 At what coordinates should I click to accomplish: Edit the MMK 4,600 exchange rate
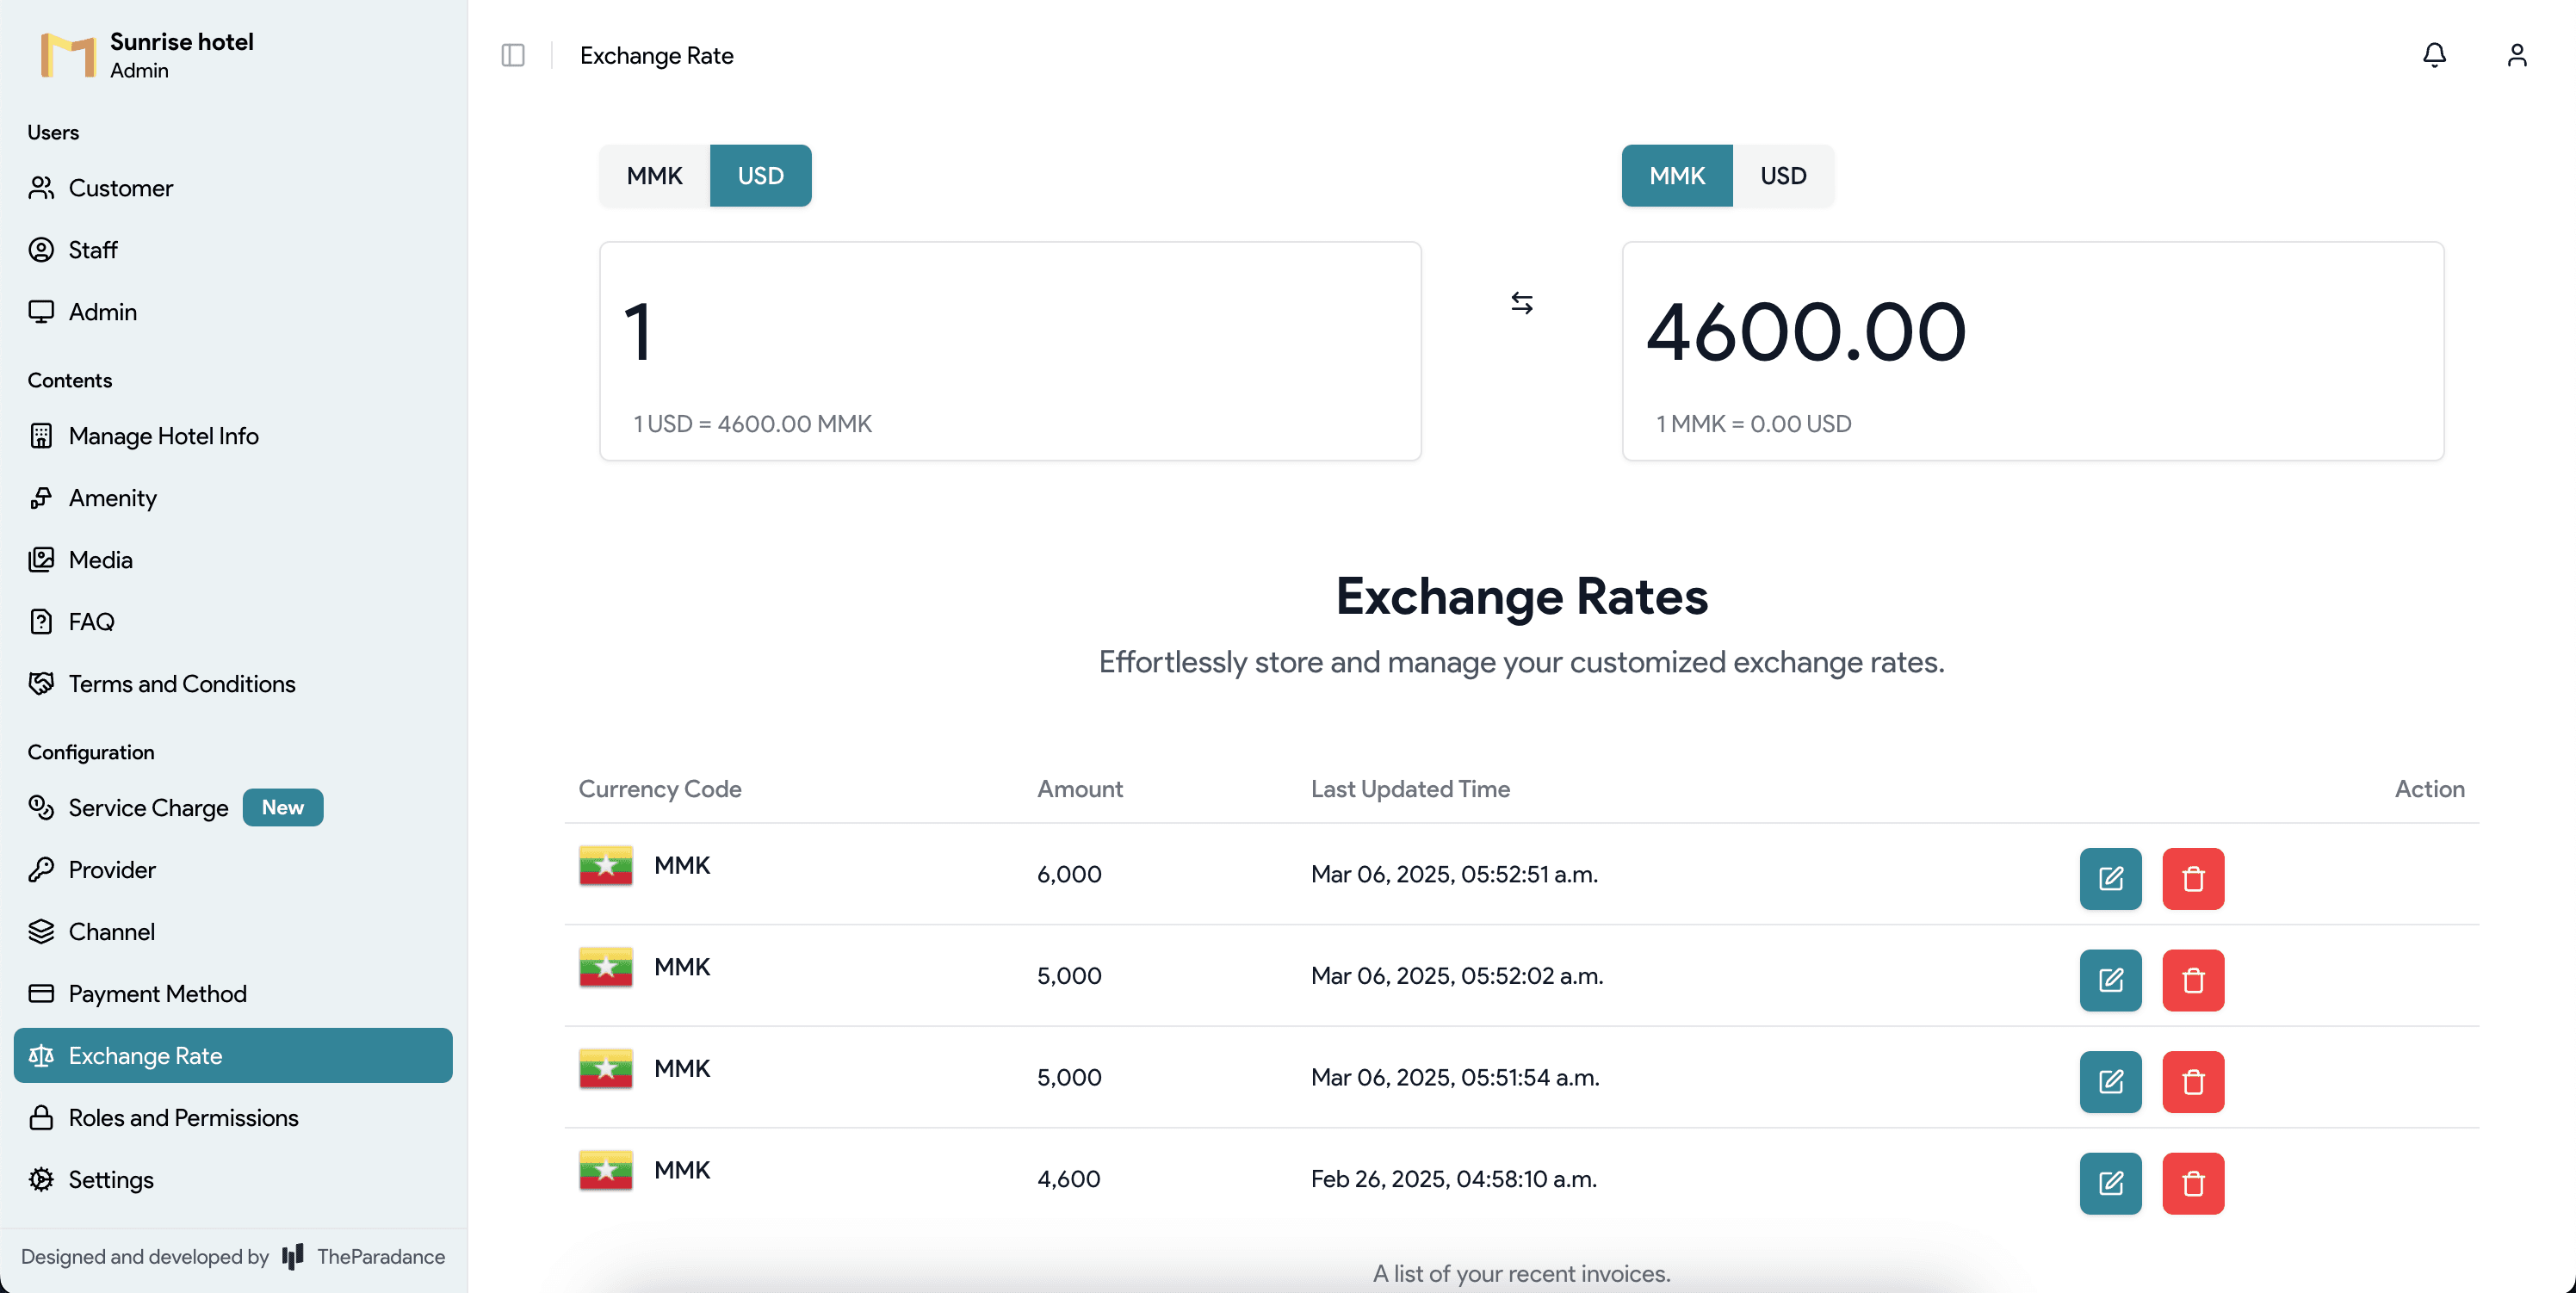click(2110, 1184)
